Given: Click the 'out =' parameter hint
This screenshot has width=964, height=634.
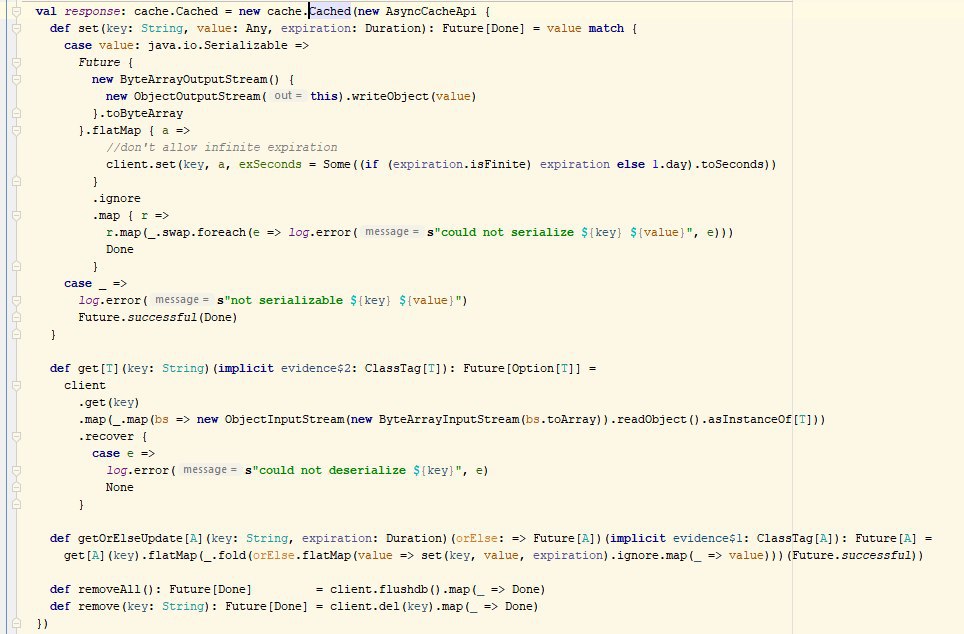Looking at the screenshot, I should click(288, 96).
